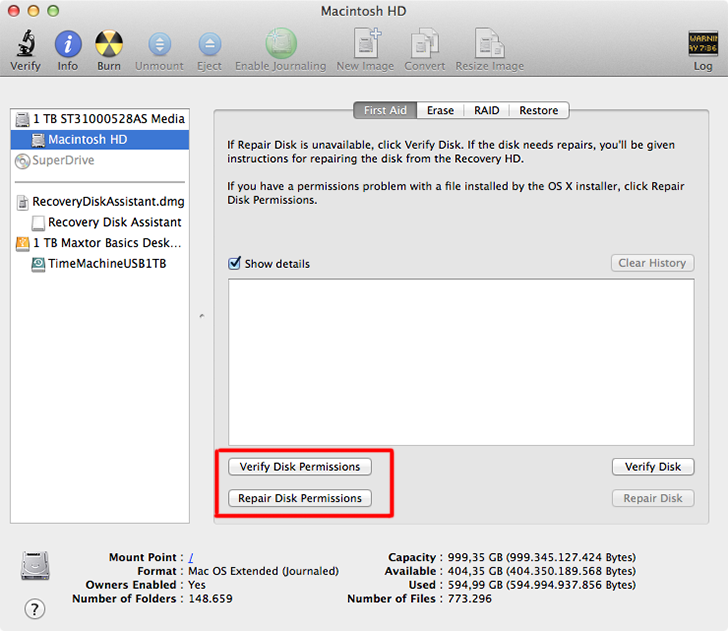Open the Log viewer icon

(702, 44)
